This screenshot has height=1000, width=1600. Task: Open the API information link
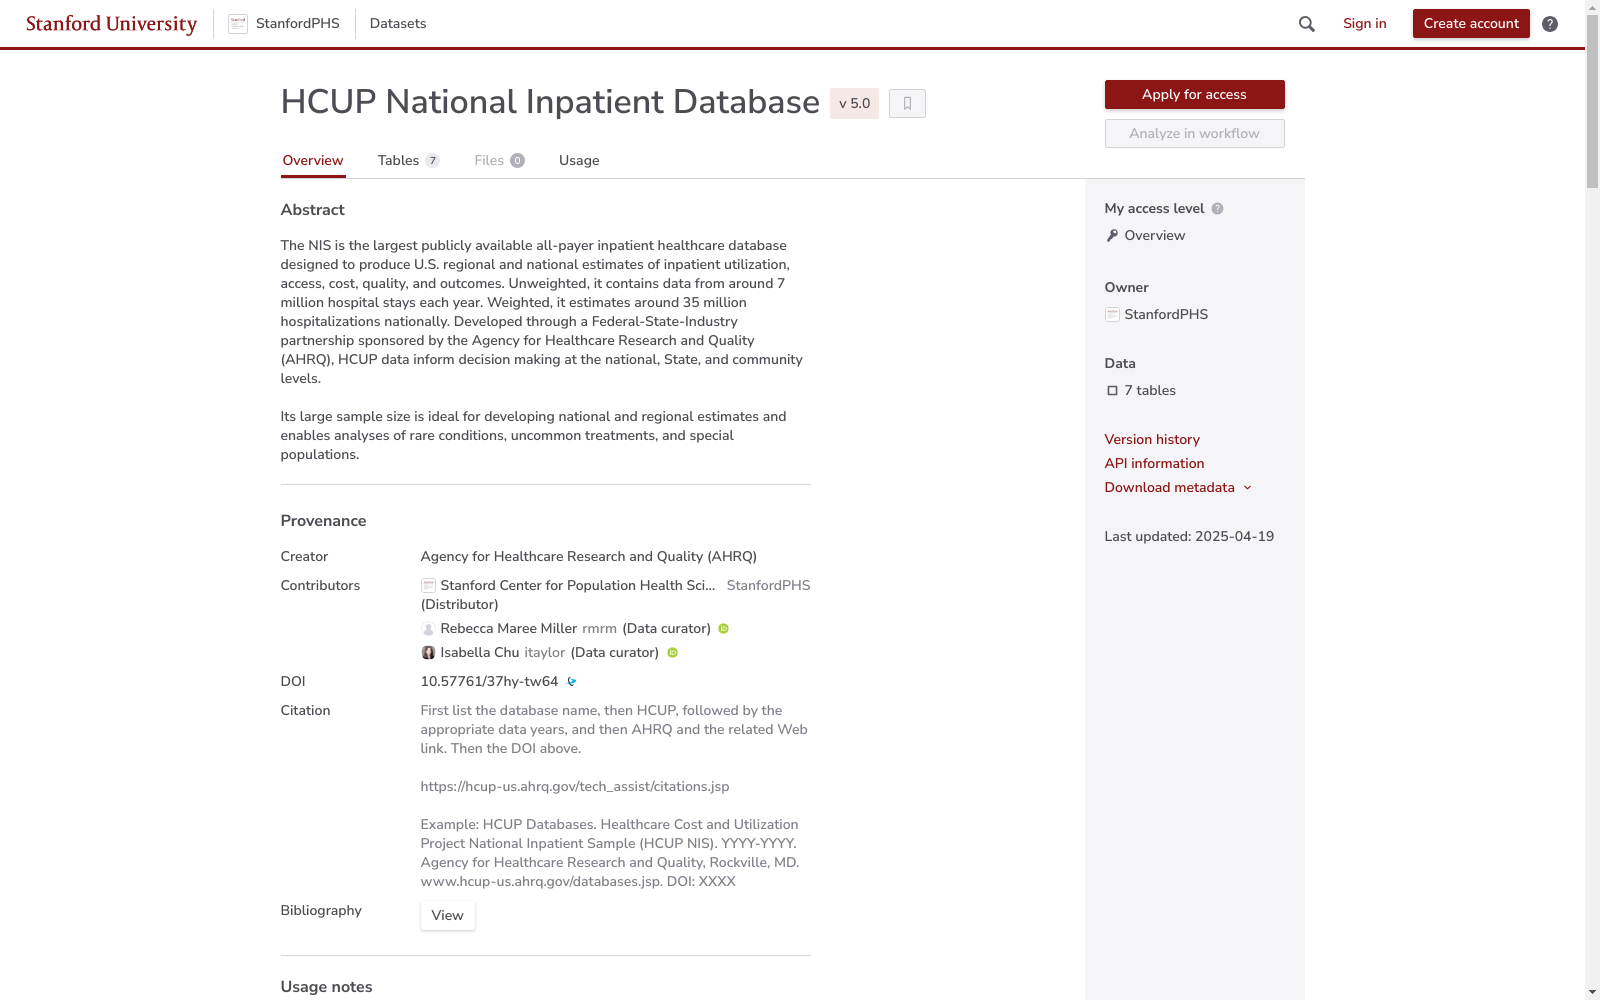[x=1154, y=464]
